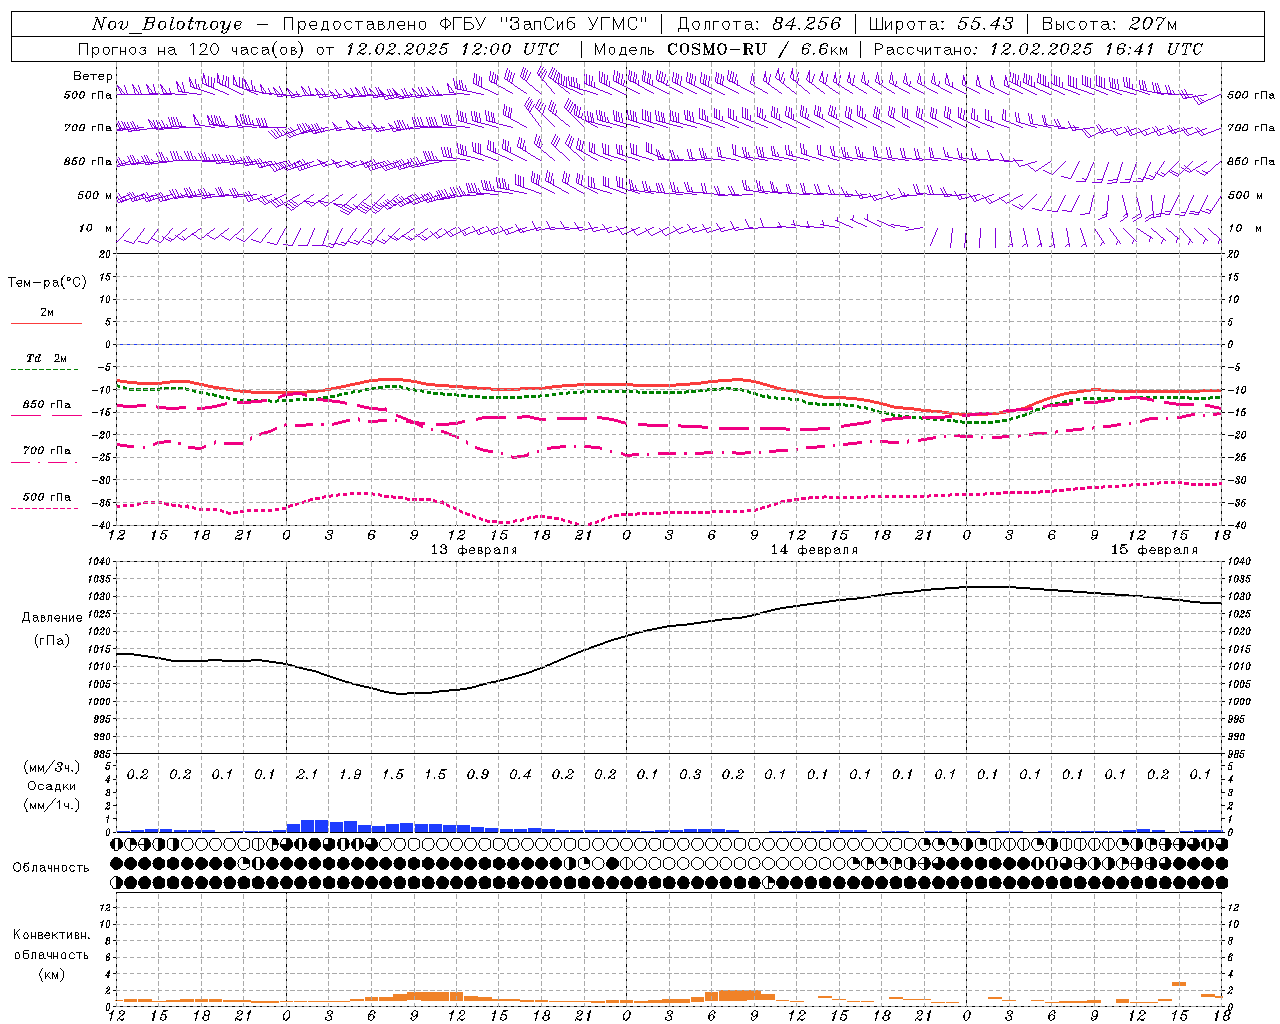The width and height of the screenshot is (1280, 1024).
Task: Click the '(мм/3ч.)' precipitation unit label
Action: point(53,767)
